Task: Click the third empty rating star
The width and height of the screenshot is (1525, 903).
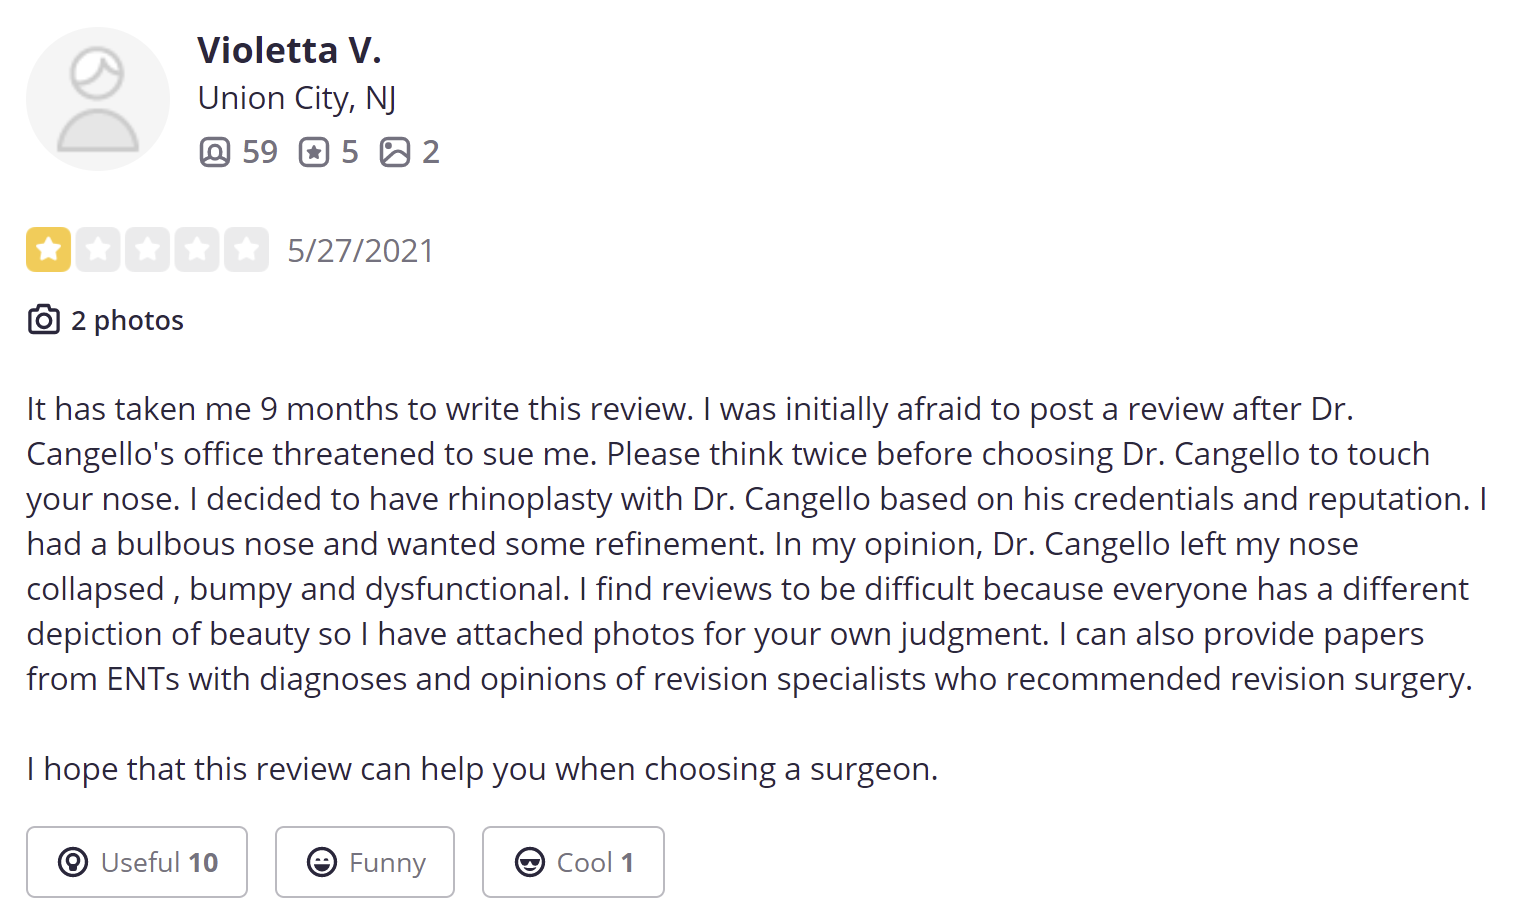Action: click(x=147, y=250)
